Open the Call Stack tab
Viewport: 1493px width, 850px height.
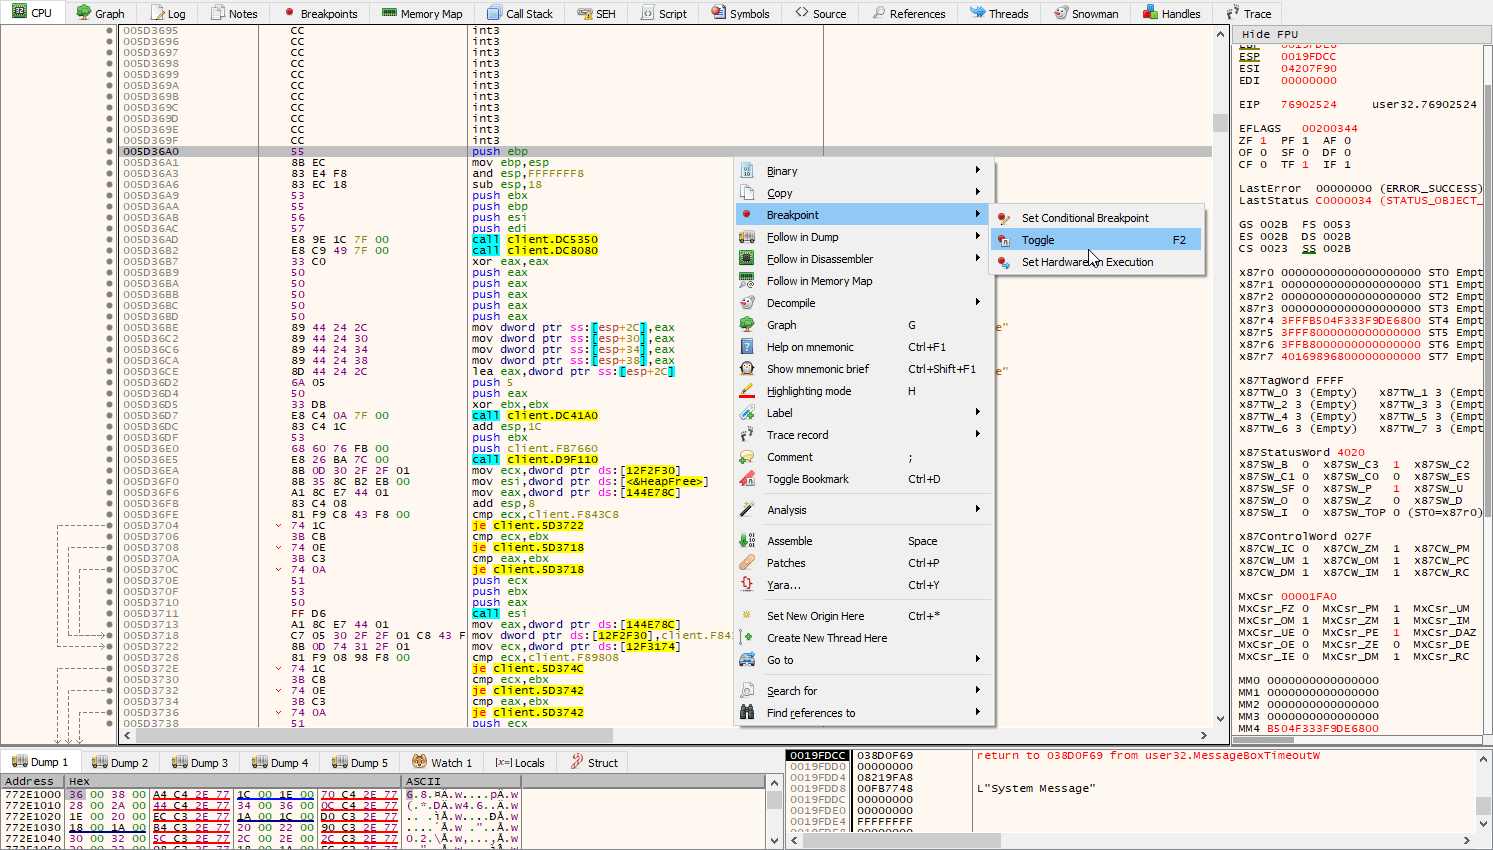click(520, 13)
